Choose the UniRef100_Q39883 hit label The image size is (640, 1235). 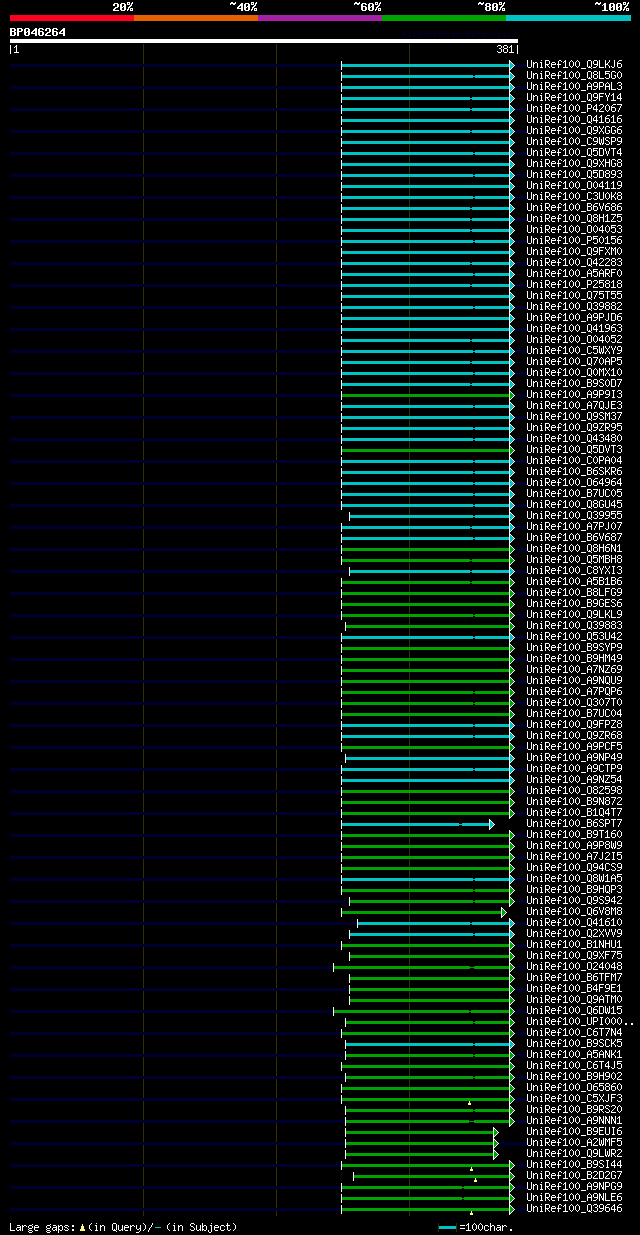coord(576,625)
